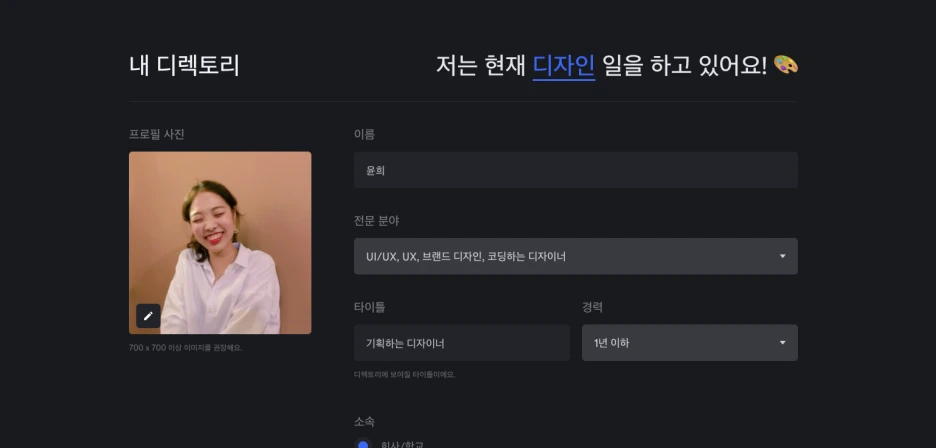Click the 타이틀 field label

370,307
